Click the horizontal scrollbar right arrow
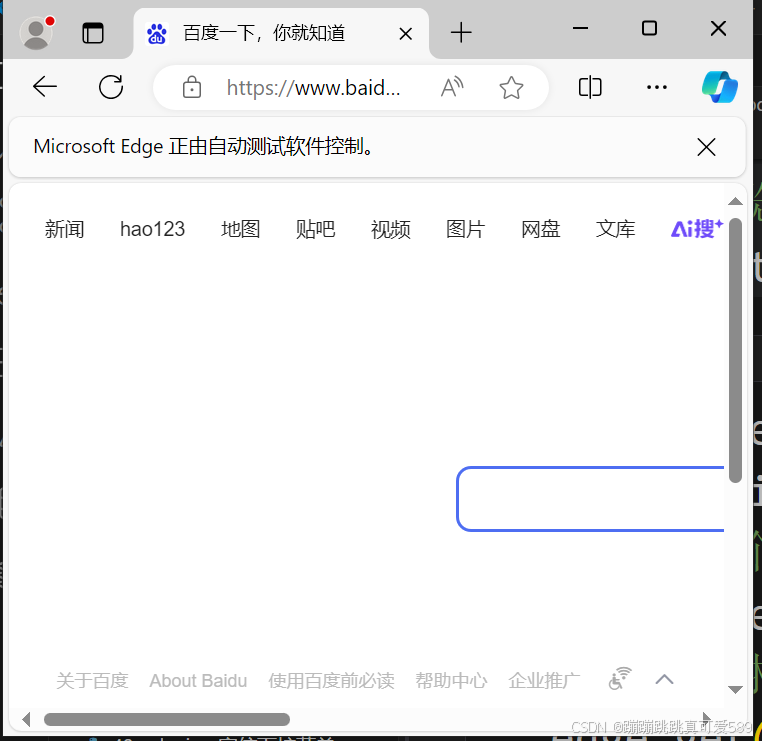This screenshot has height=741, width=762. pos(706,719)
